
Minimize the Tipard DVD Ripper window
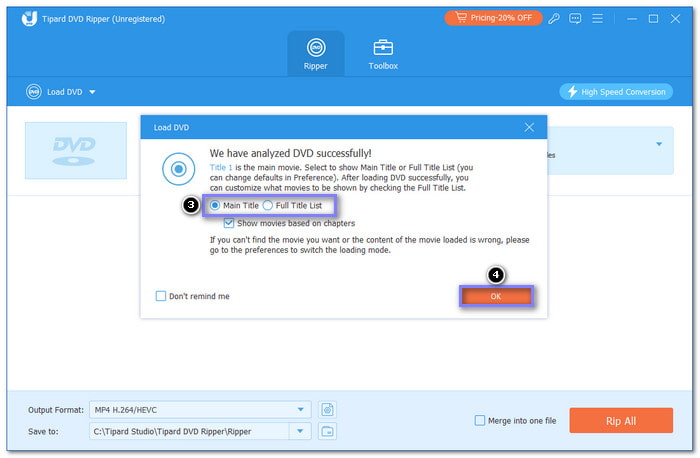[x=632, y=19]
